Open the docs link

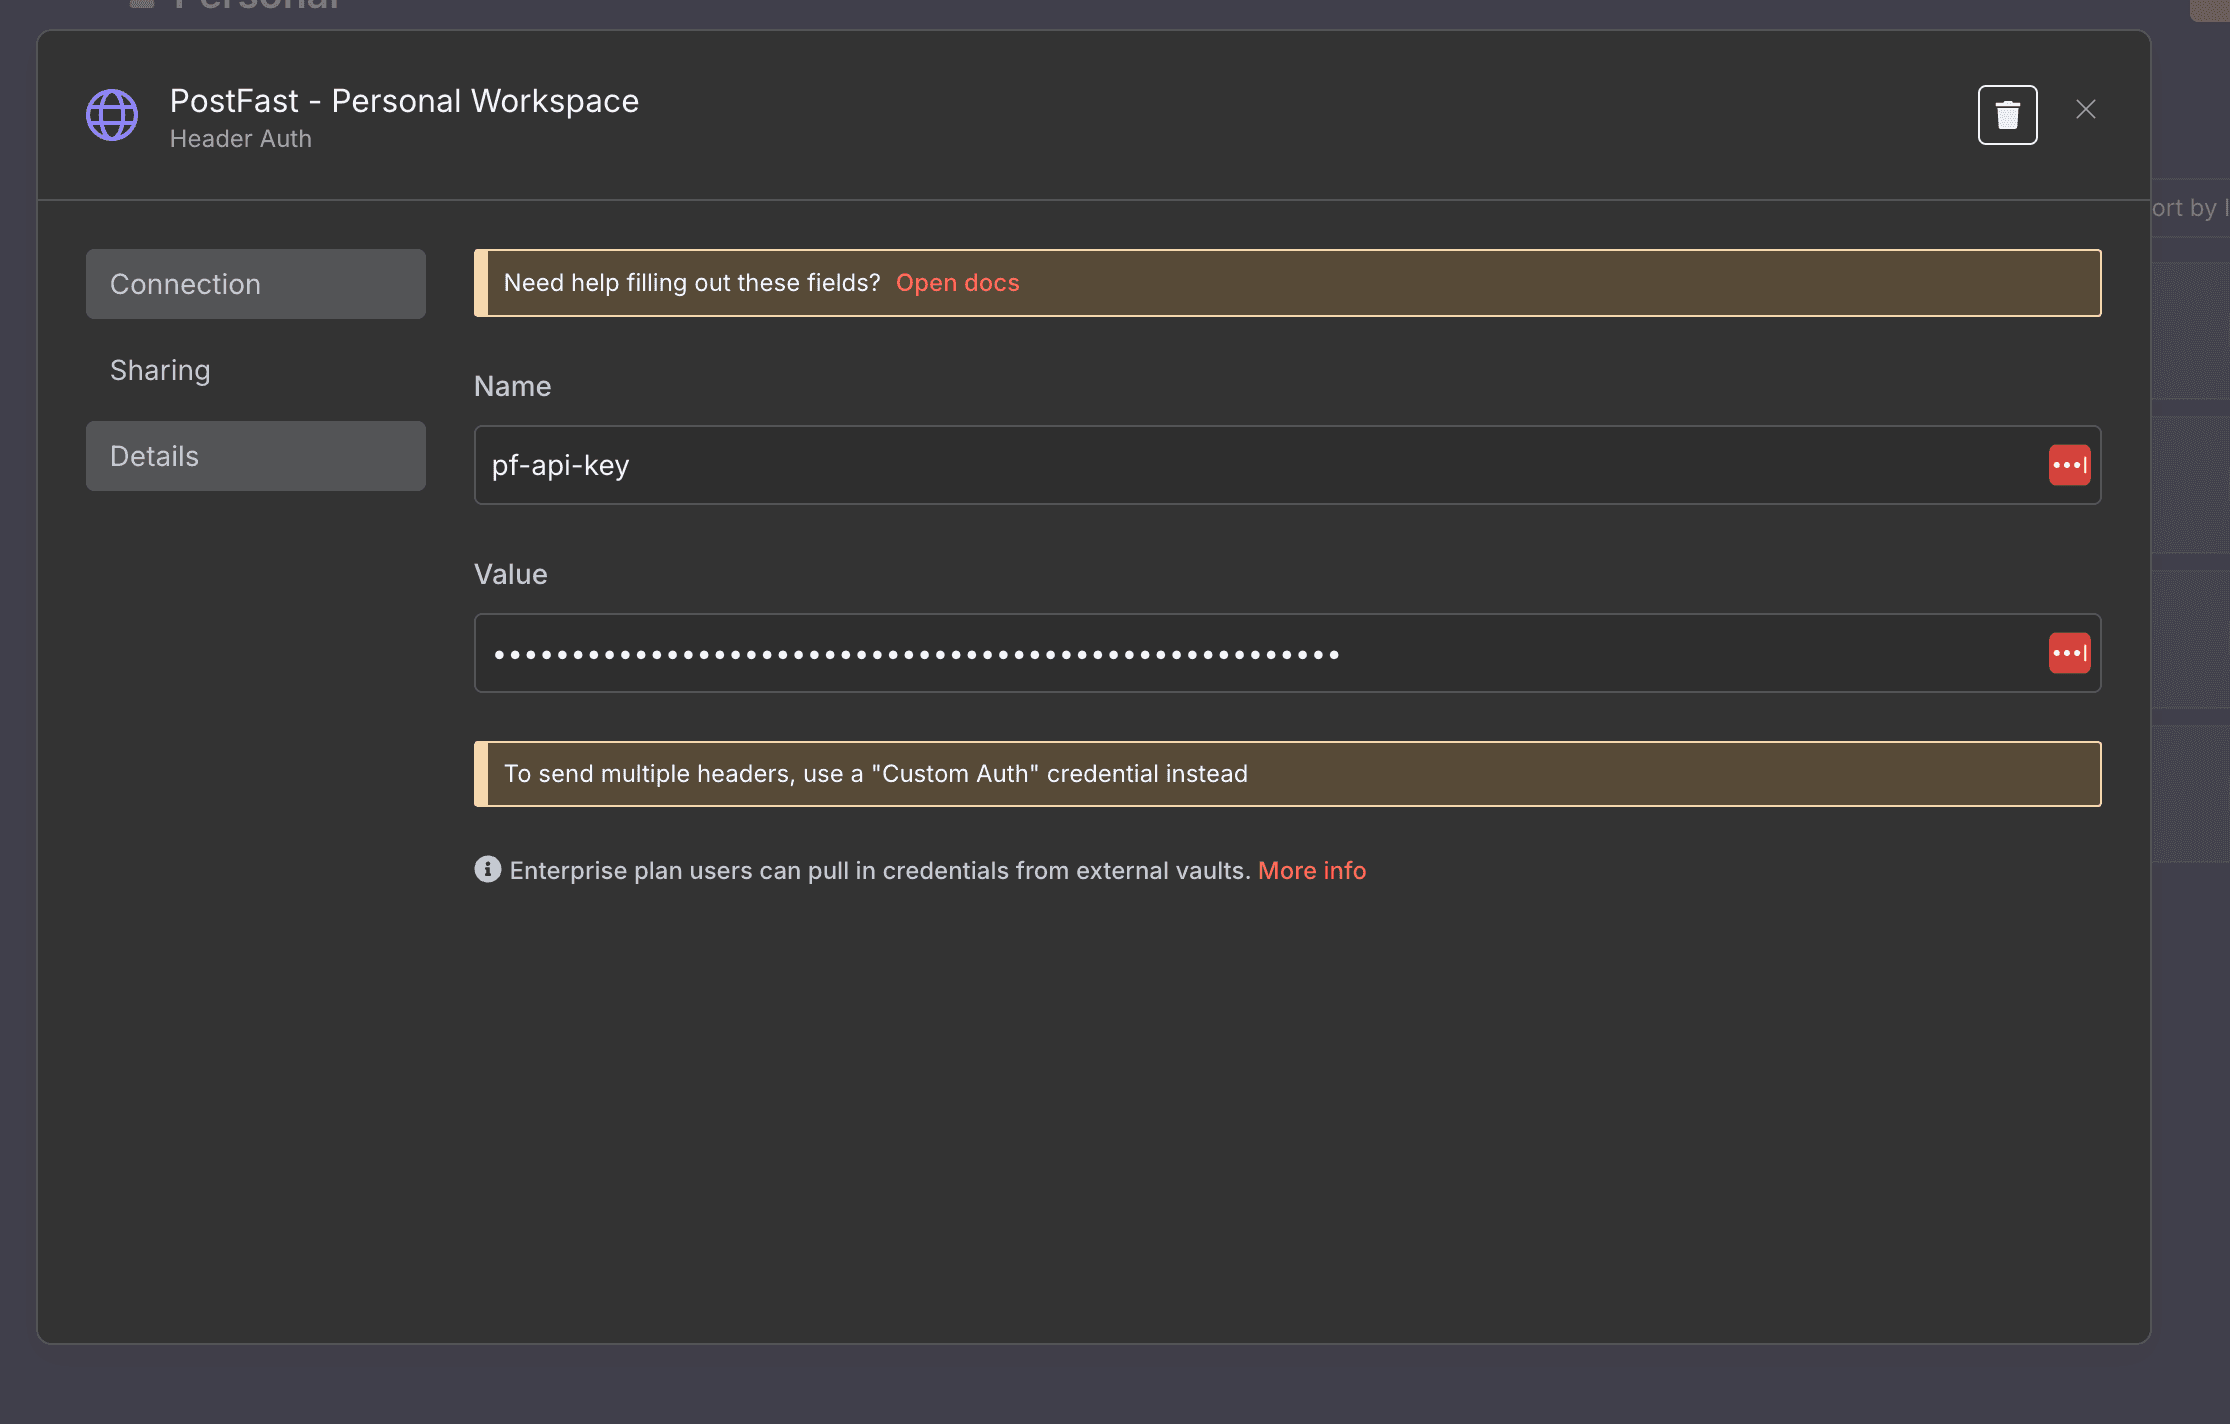(x=957, y=283)
